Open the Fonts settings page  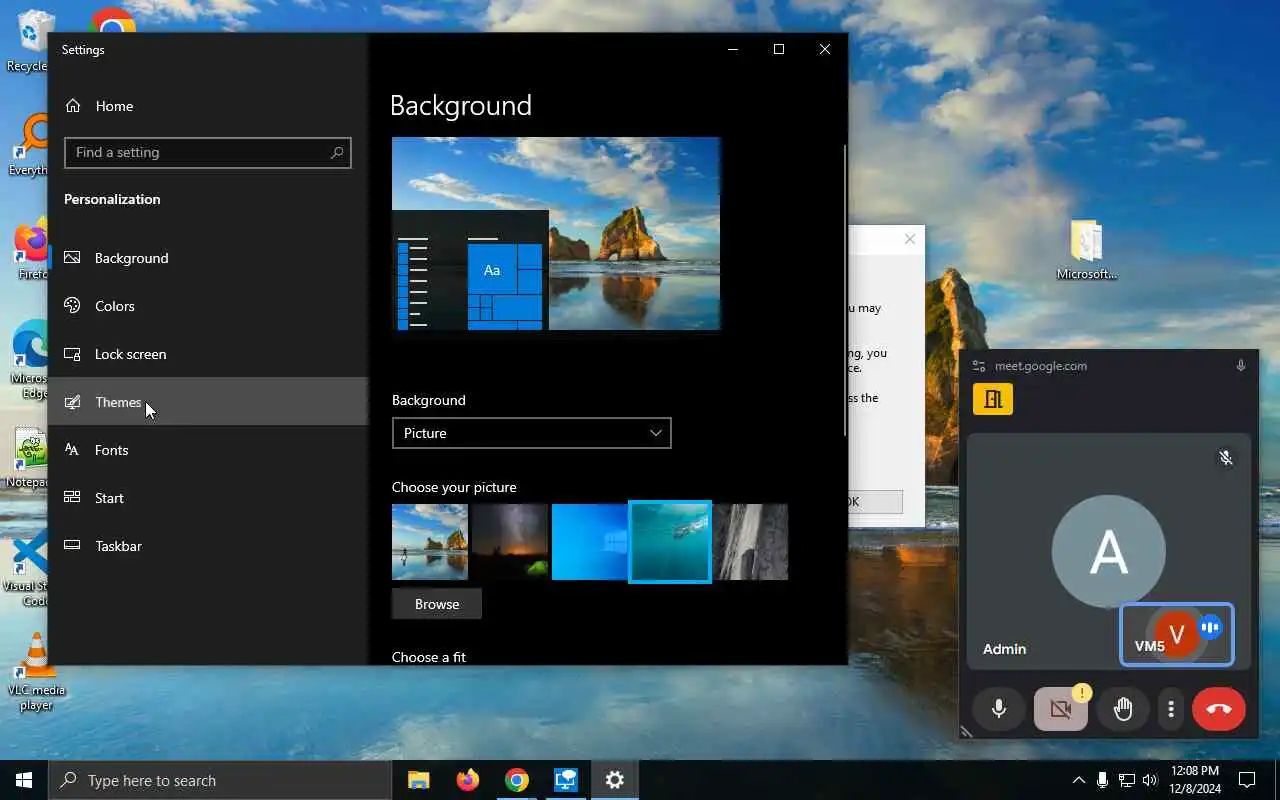tap(208, 450)
